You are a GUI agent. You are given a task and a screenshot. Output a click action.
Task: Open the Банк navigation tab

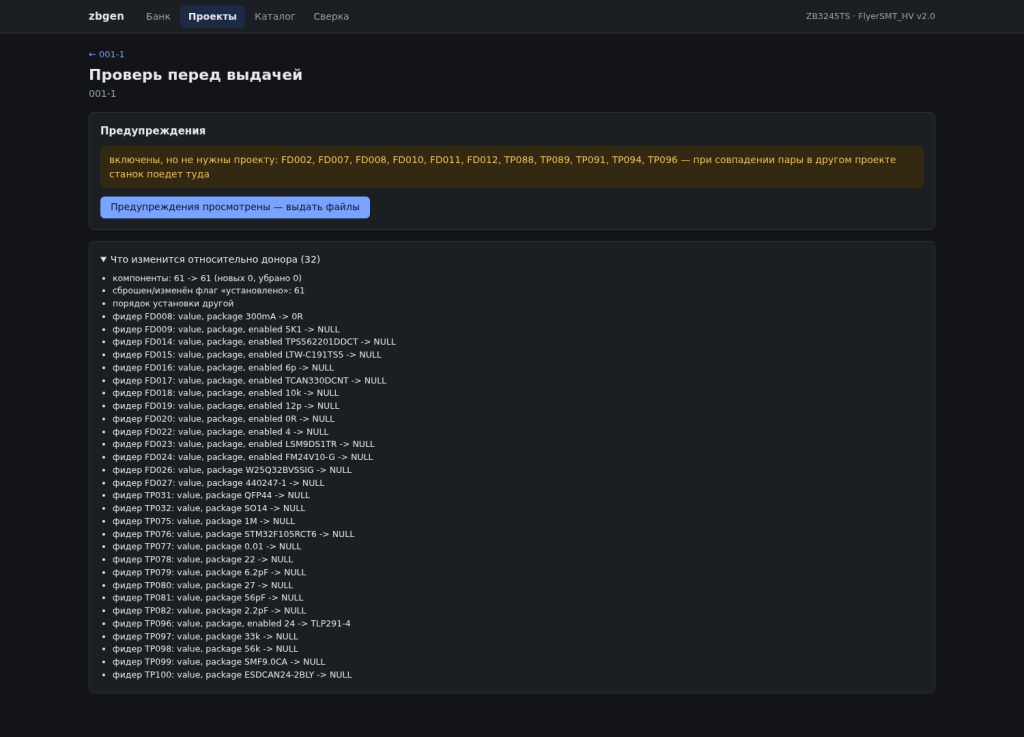pos(158,16)
